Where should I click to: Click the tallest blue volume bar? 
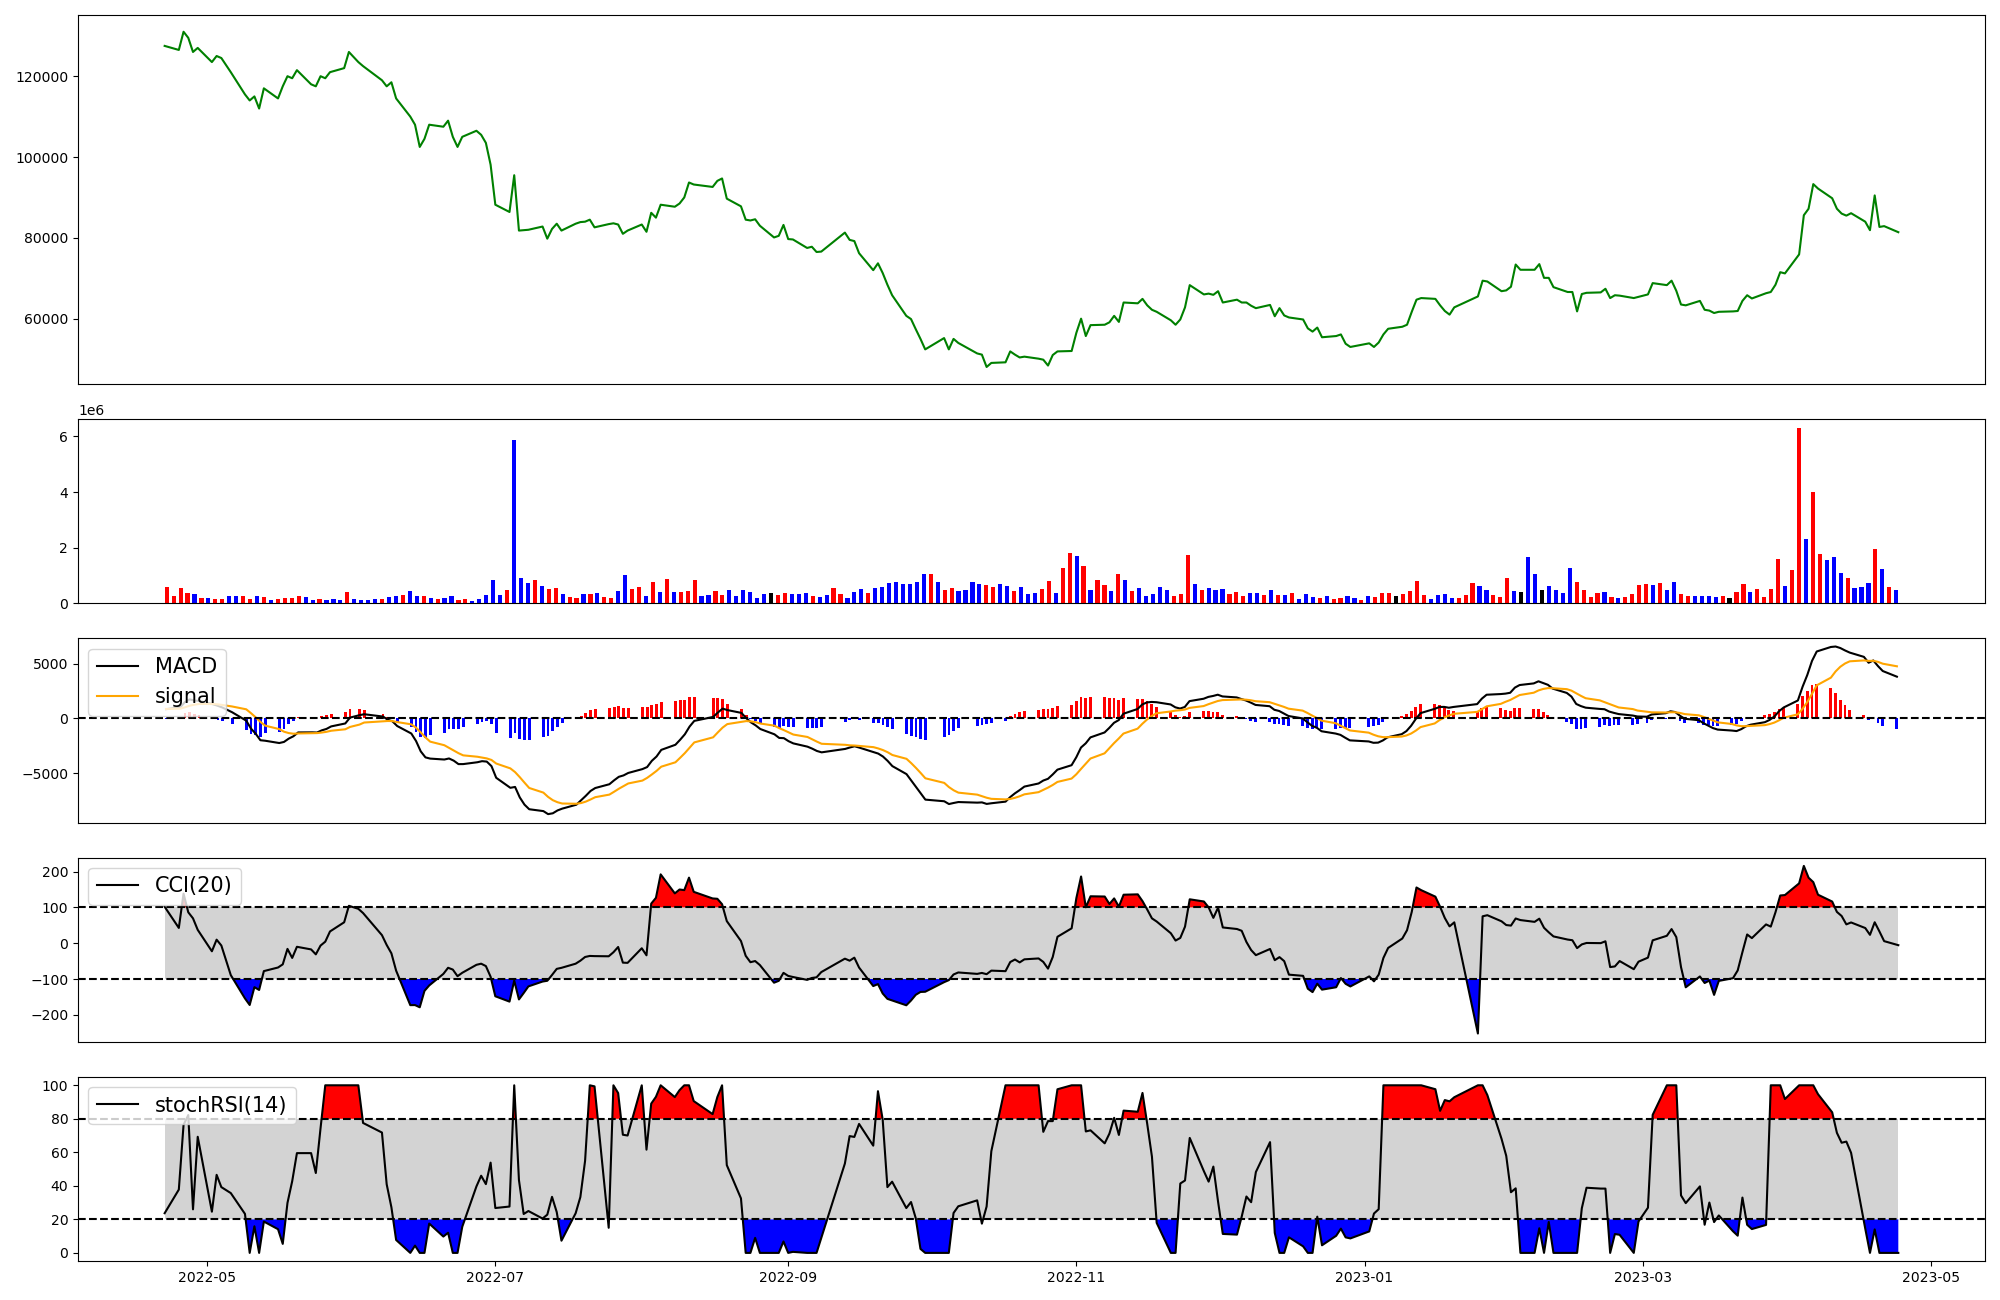(x=514, y=520)
